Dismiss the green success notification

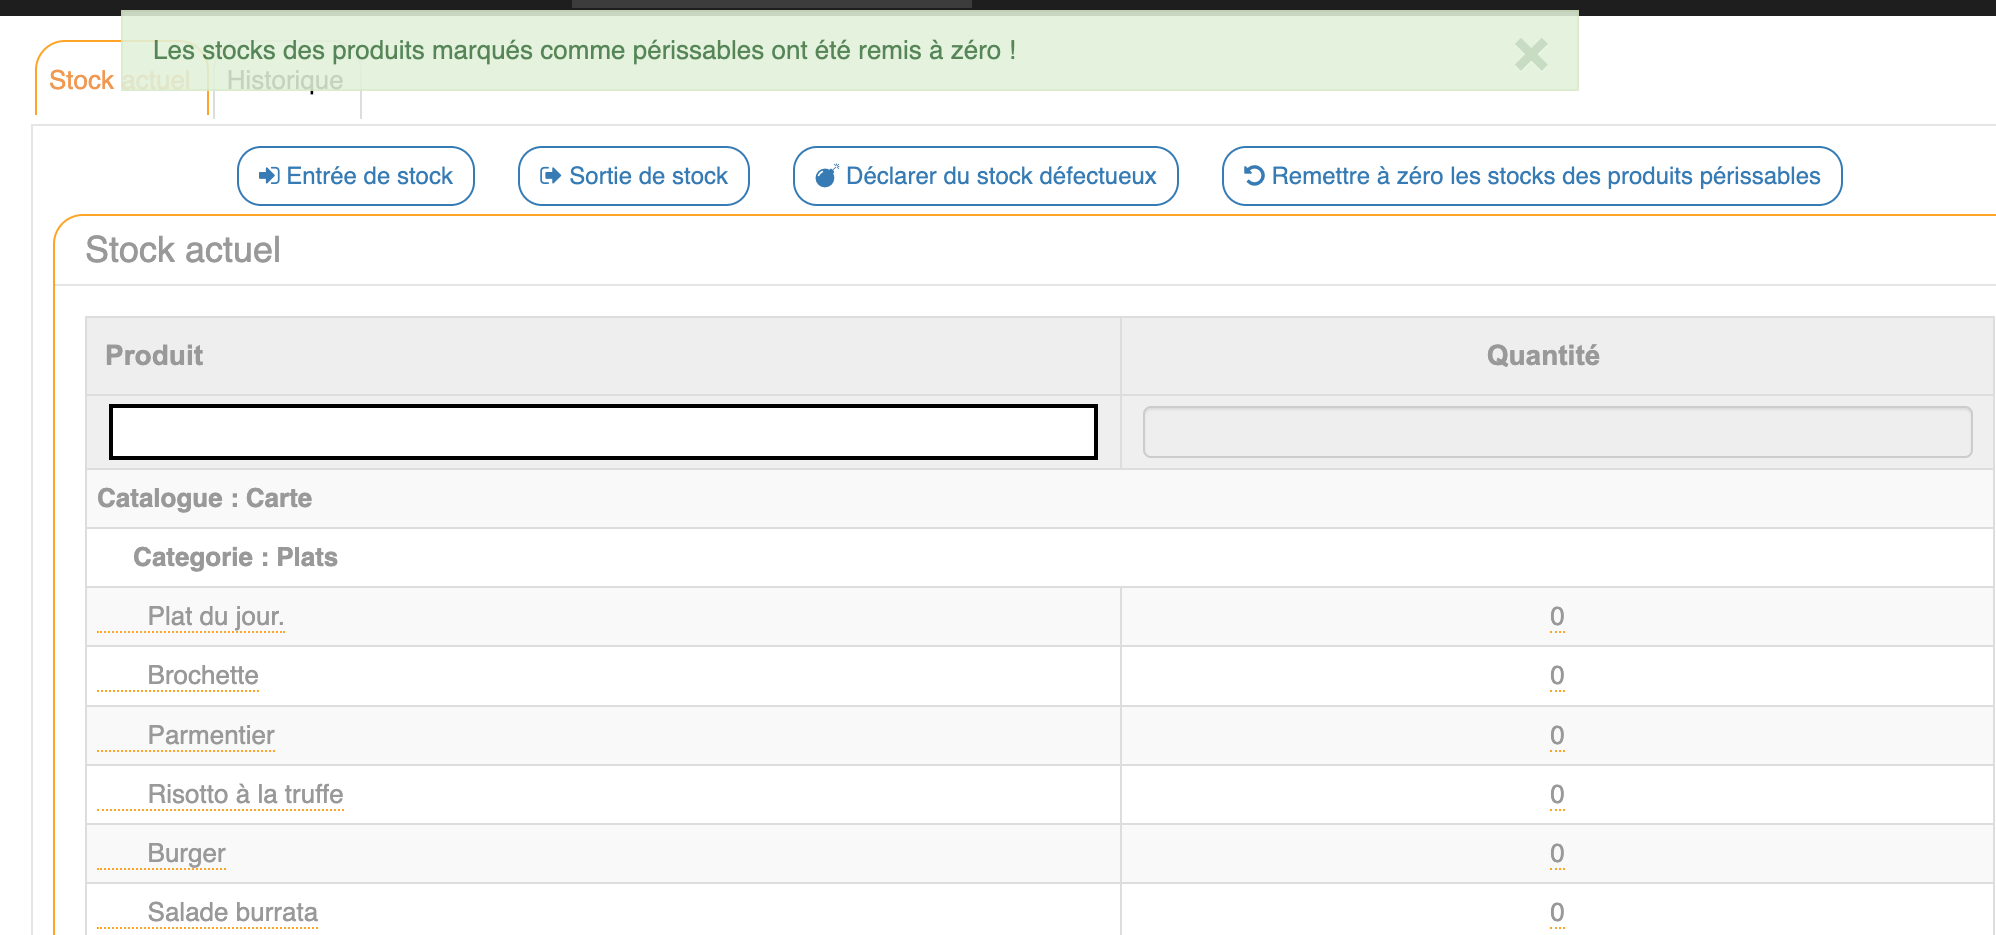click(1530, 54)
